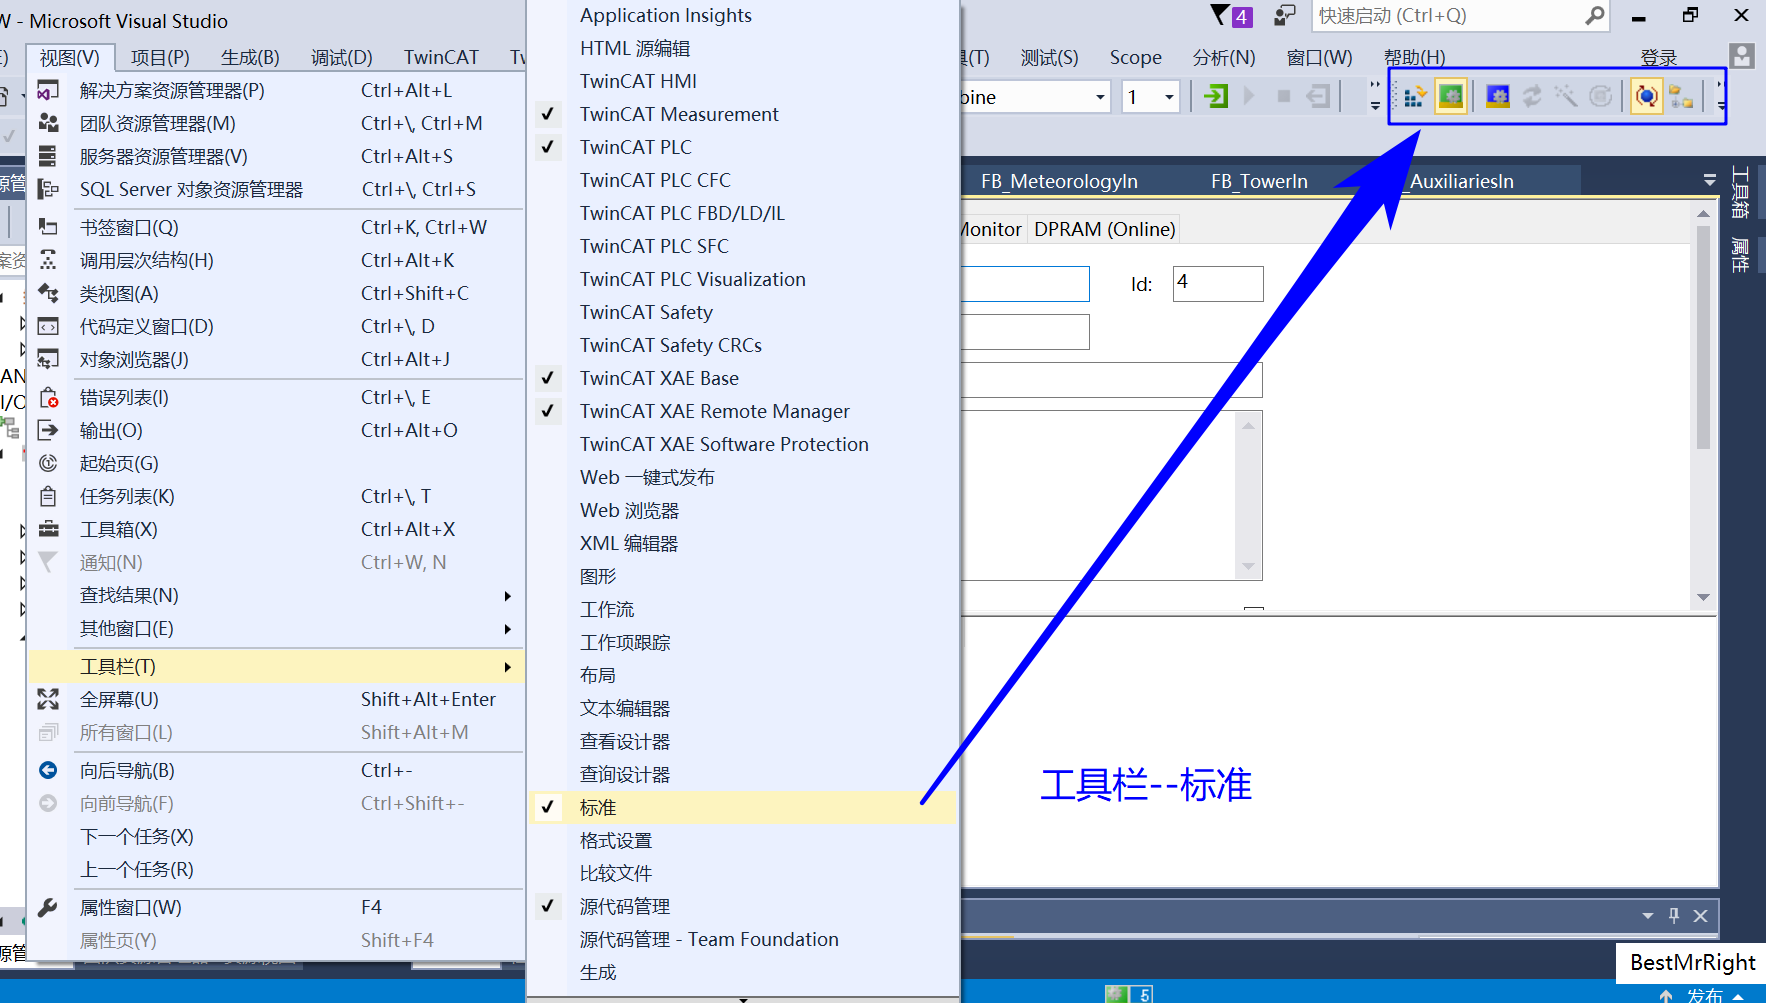Toggle Show Online Data display
The image size is (1766, 1003).
coord(1646,96)
